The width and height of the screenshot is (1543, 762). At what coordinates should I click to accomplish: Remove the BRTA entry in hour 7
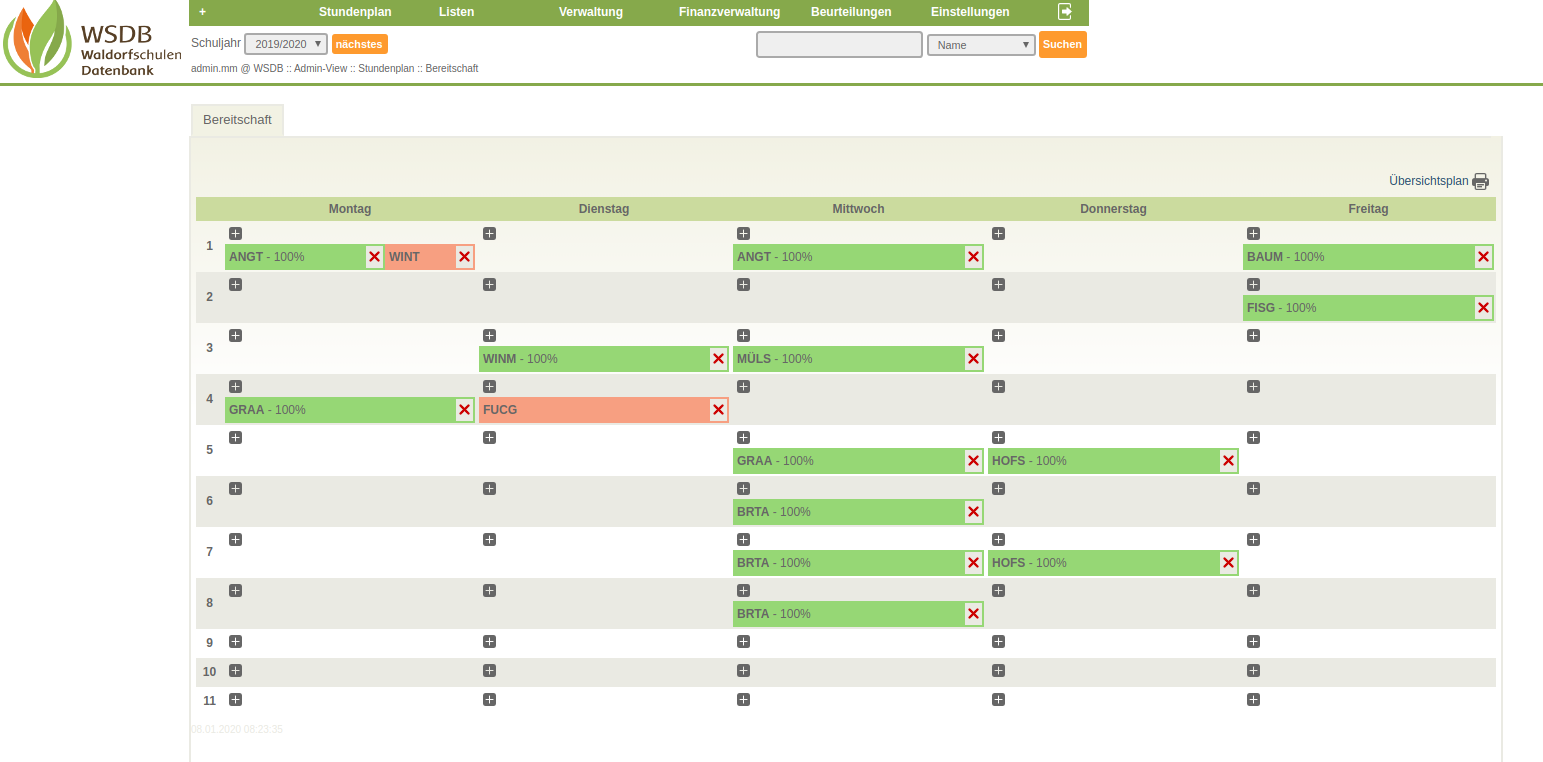click(x=973, y=563)
